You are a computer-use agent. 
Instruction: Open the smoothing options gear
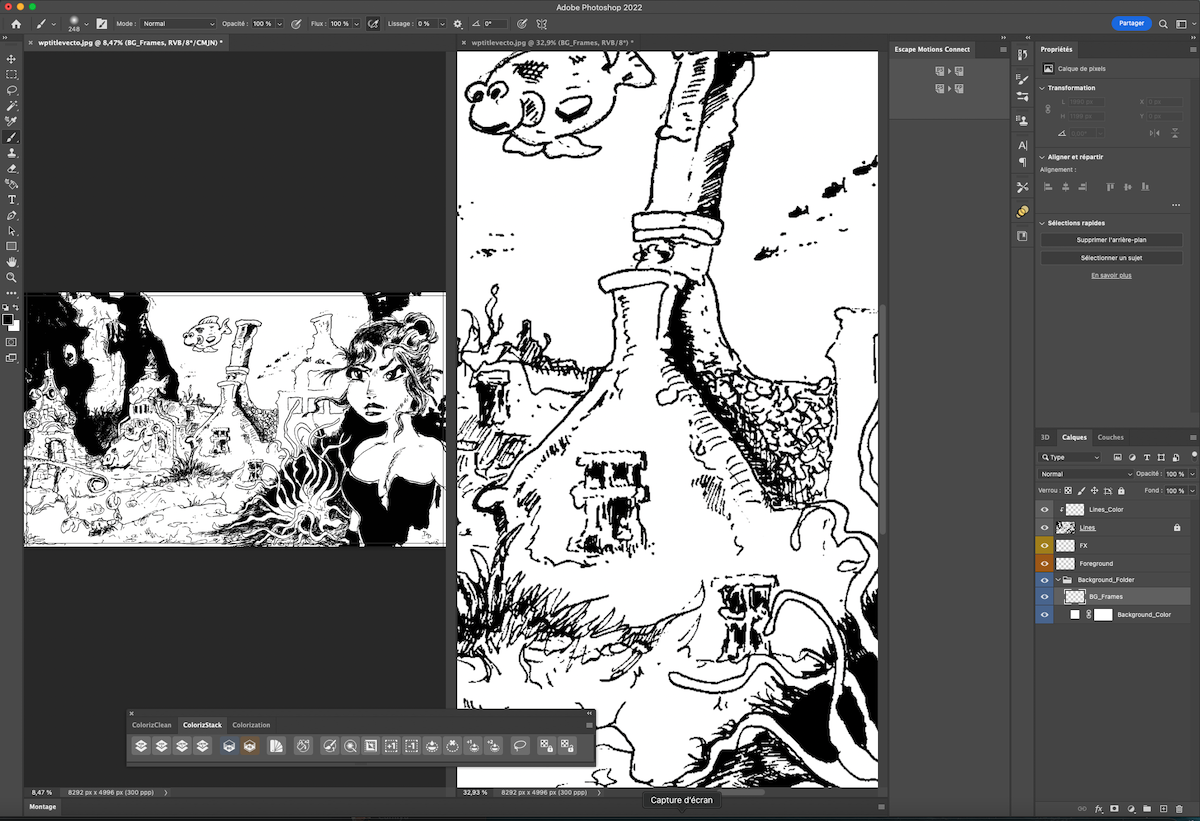458,23
